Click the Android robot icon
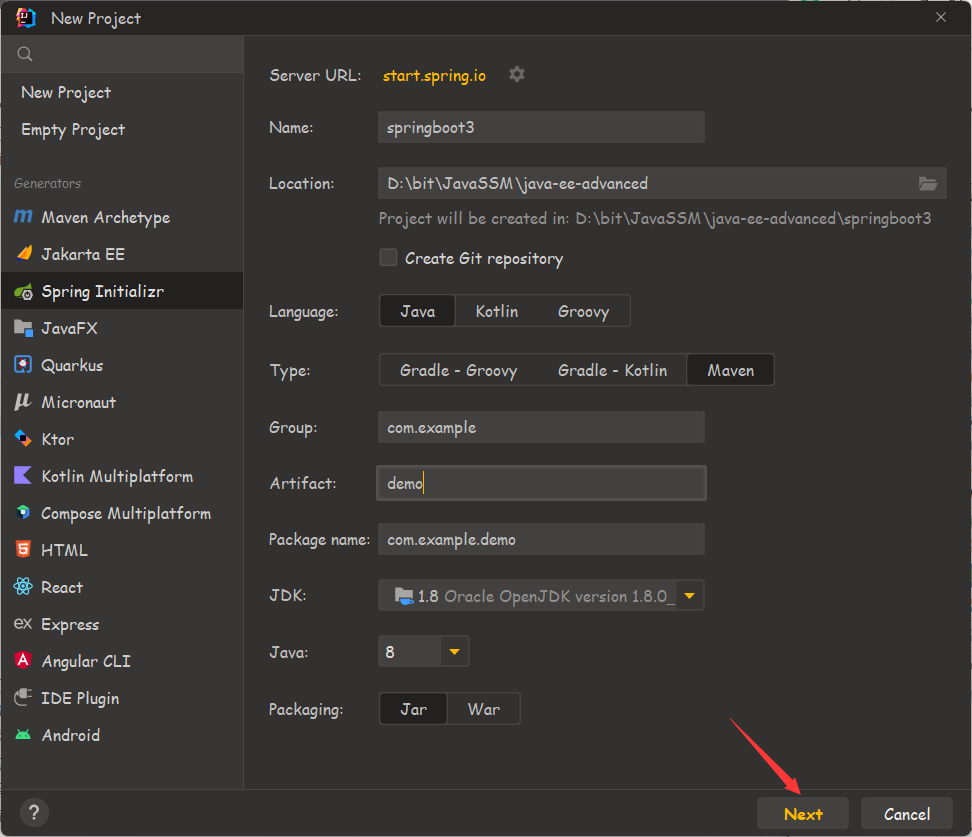This screenshot has height=837, width=972. (23, 735)
